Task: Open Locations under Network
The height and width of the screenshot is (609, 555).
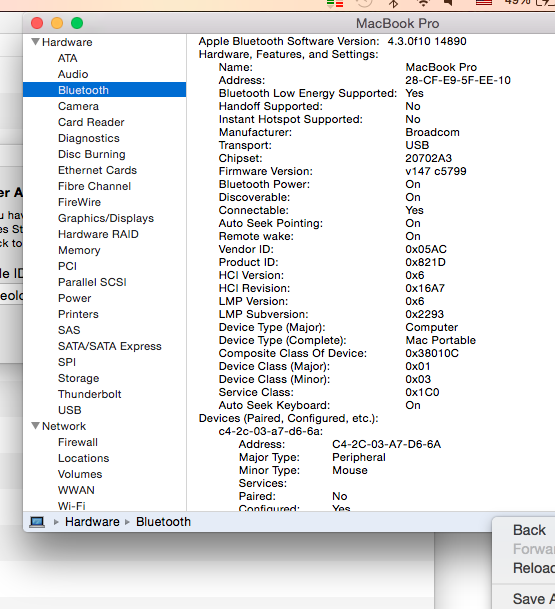Action: [84, 458]
